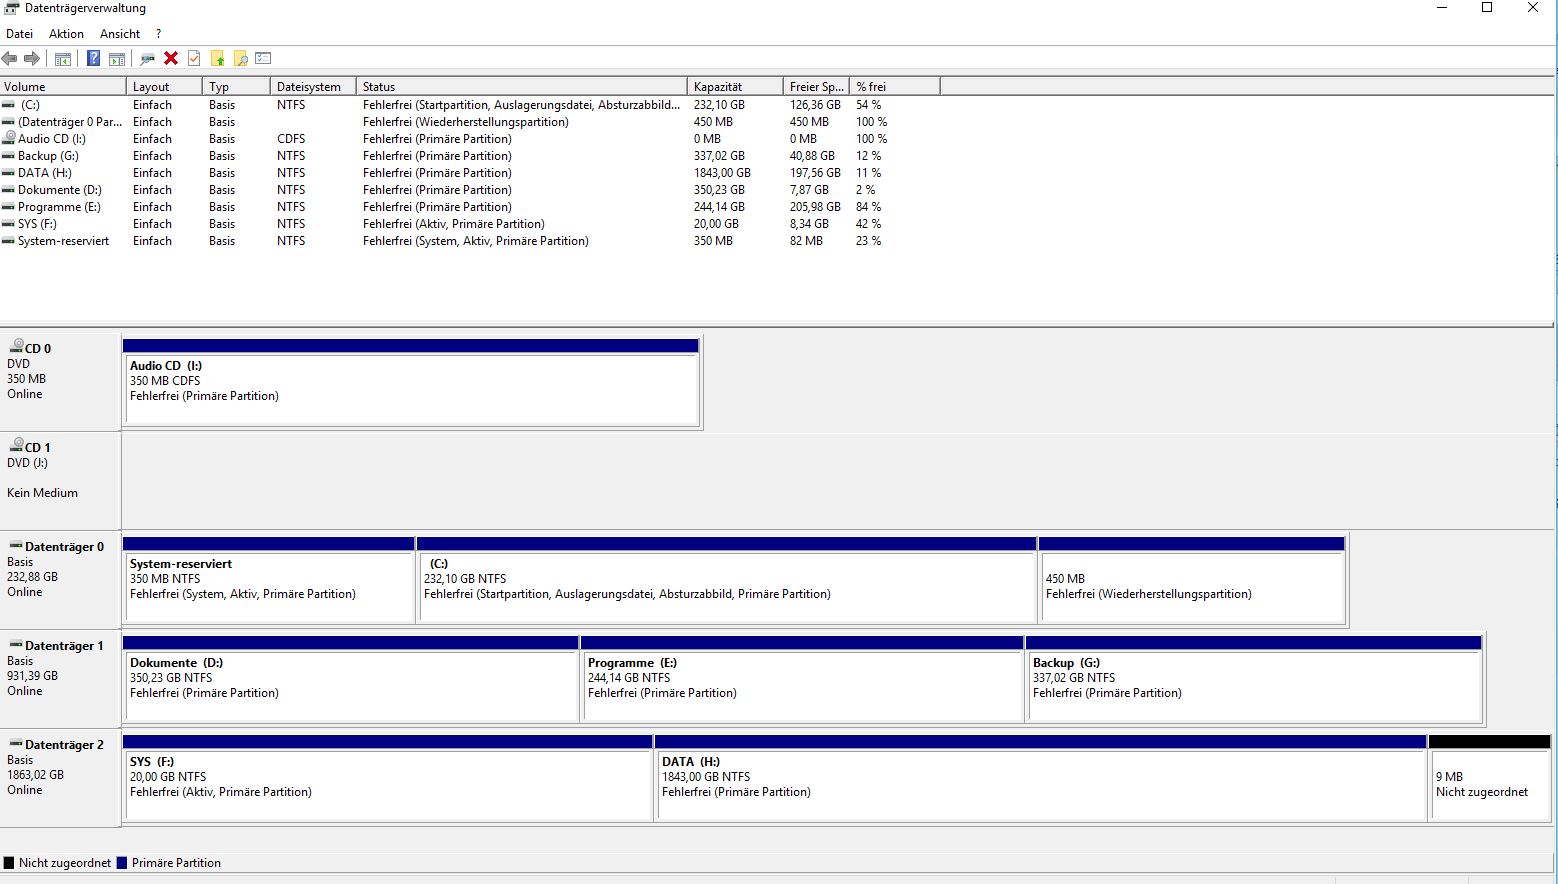Sort by the Dateisystem column header
The width and height of the screenshot is (1558, 884).
click(312, 87)
